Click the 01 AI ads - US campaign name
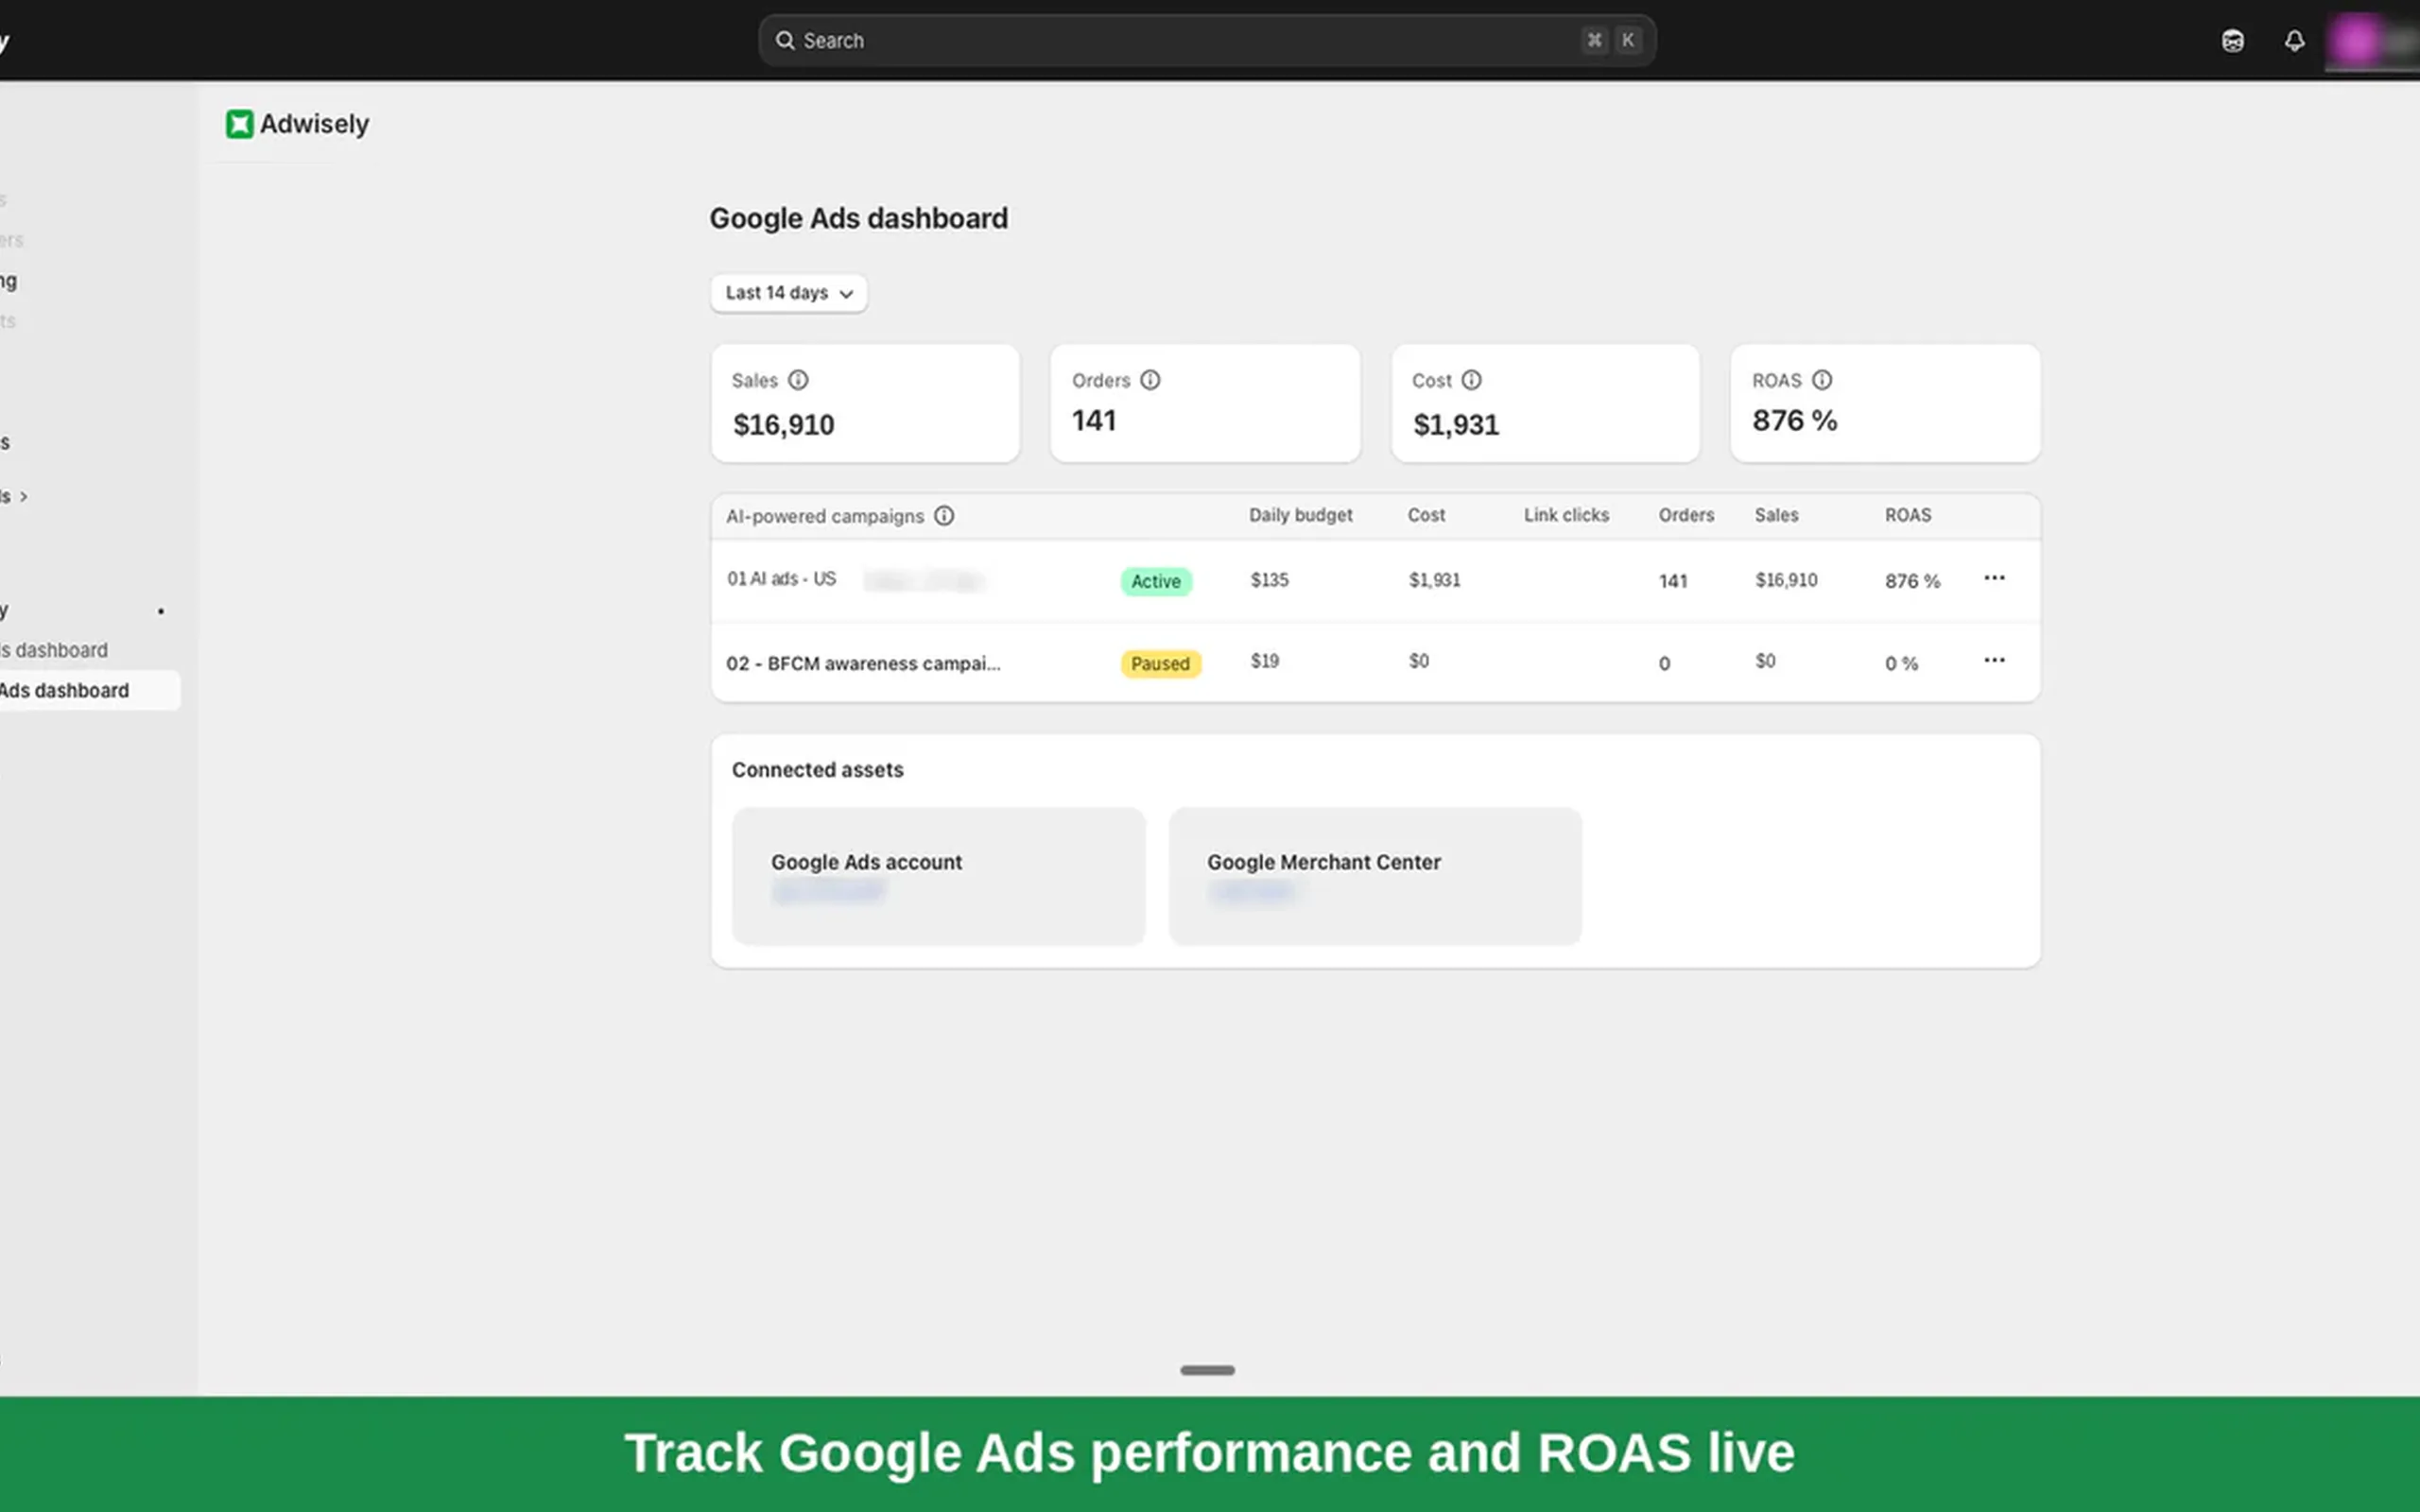Image resolution: width=2420 pixels, height=1512 pixels. (x=781, y=579)
